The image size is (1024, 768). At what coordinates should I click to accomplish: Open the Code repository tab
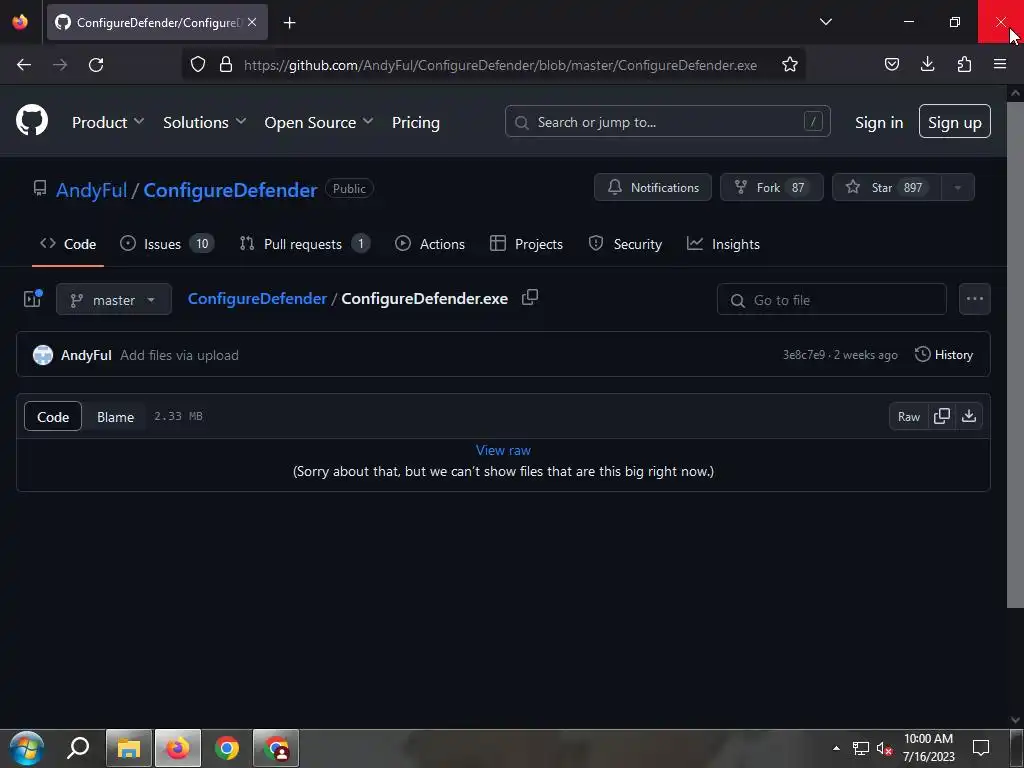point(68,244)
